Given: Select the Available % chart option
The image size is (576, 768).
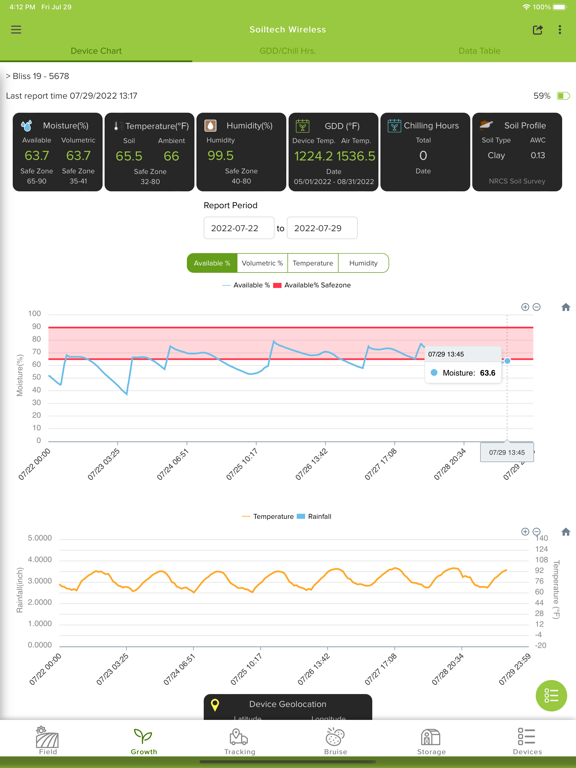Looking at the screenshot, I should point(212,263).
